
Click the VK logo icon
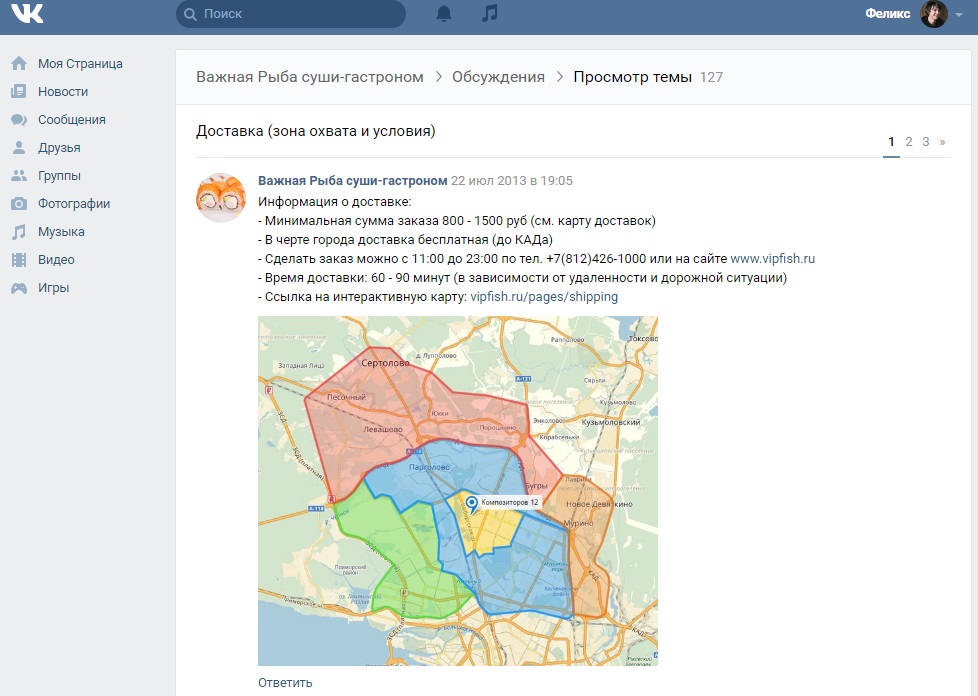[x=27, y=13]
